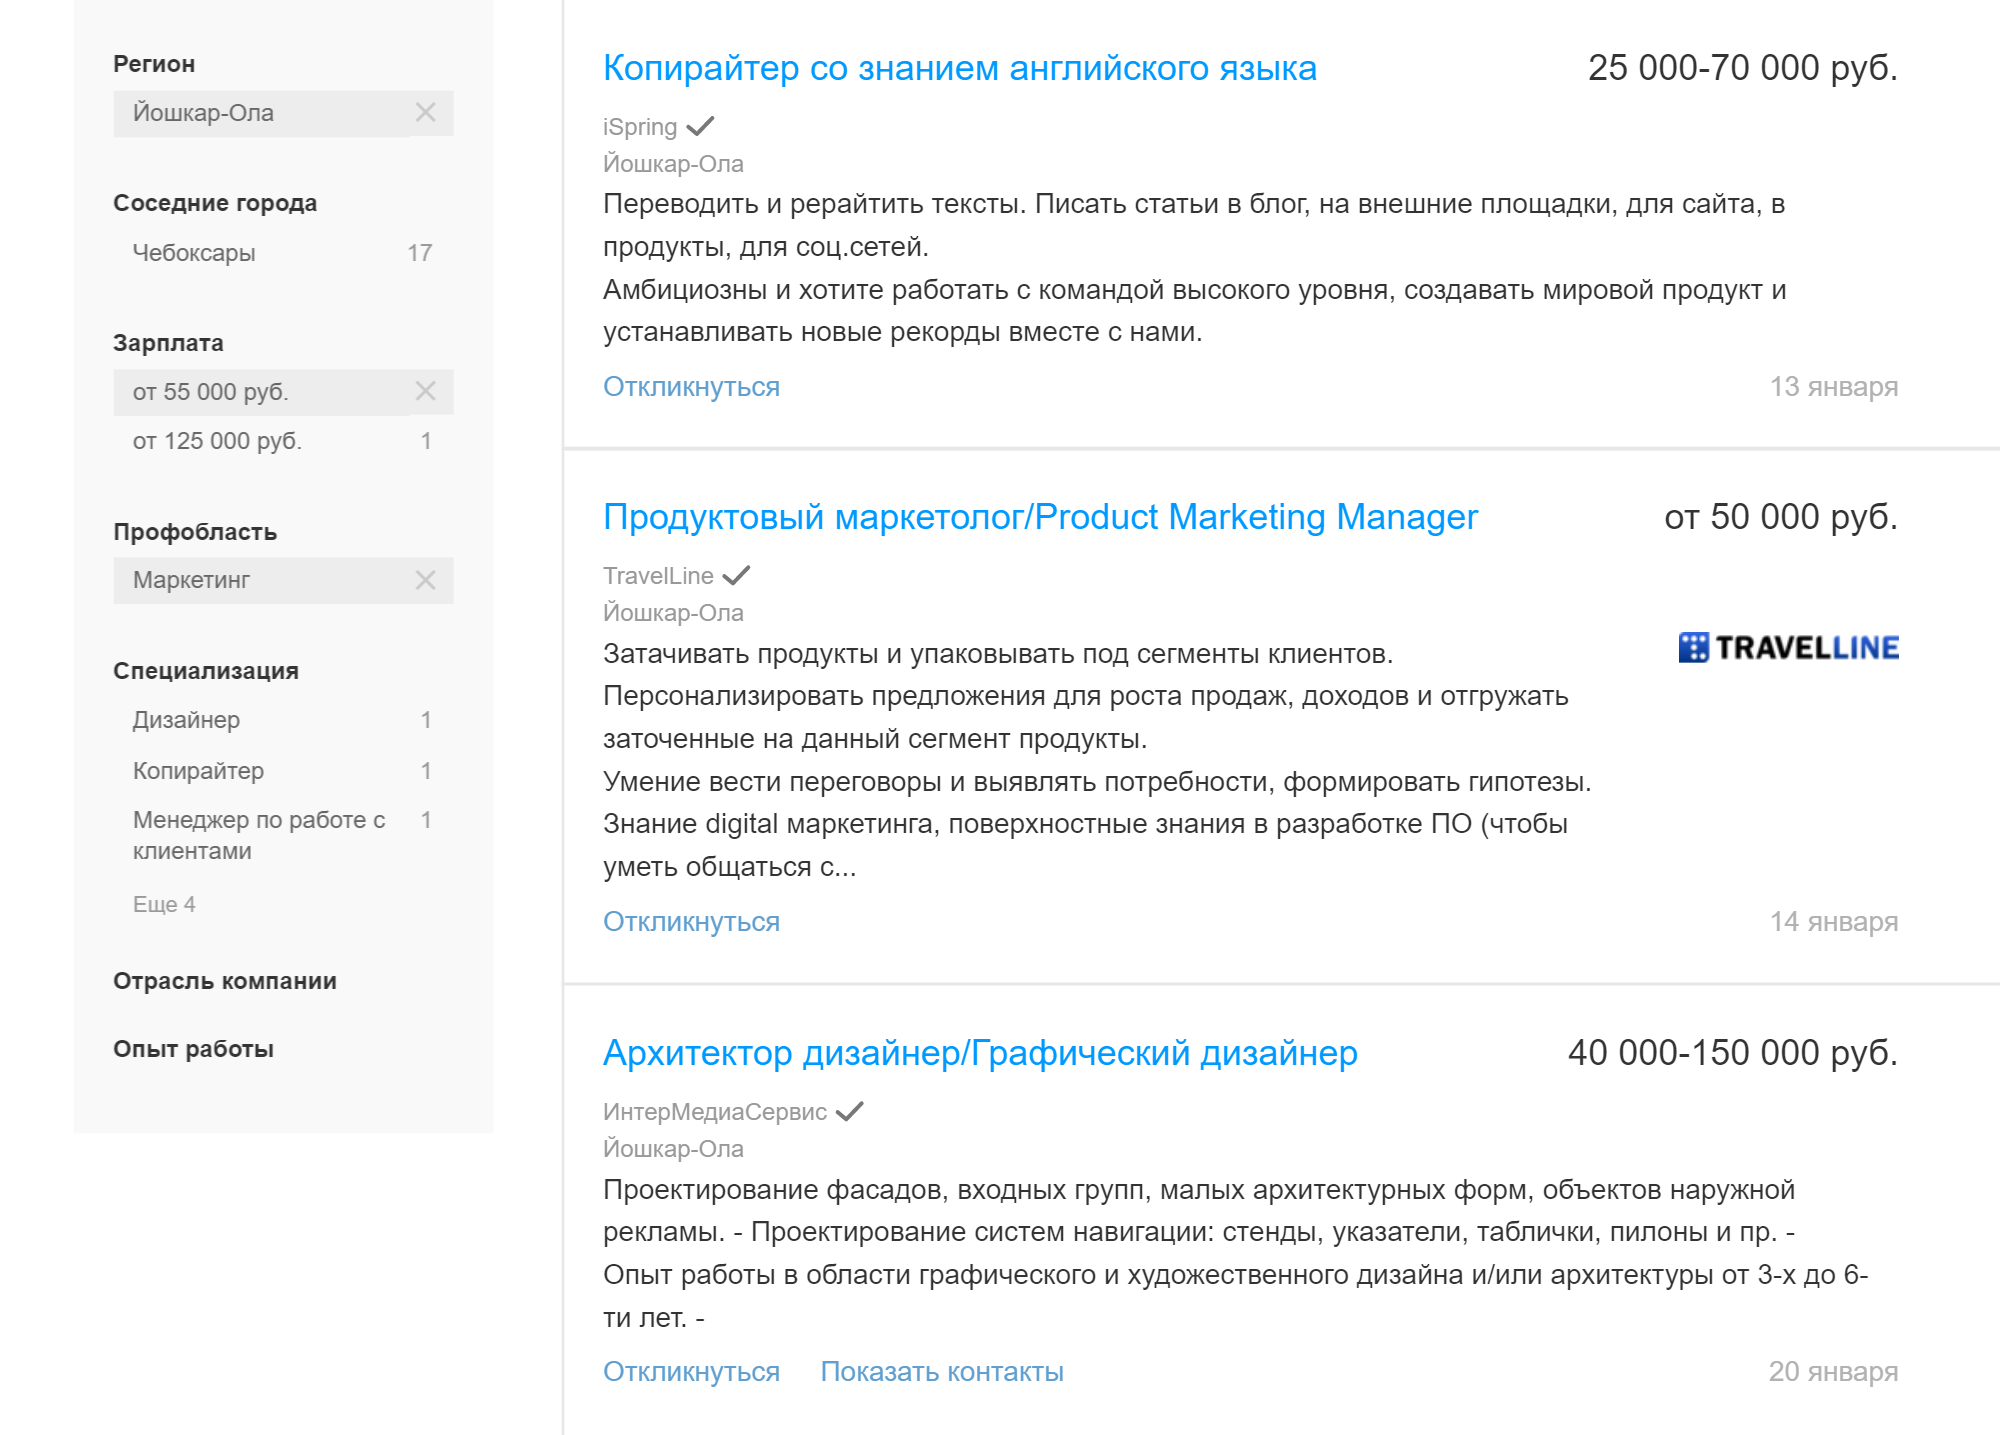
Task: Click Откликнуться under the TravelLine vacancy
Action: pos(691,922)
